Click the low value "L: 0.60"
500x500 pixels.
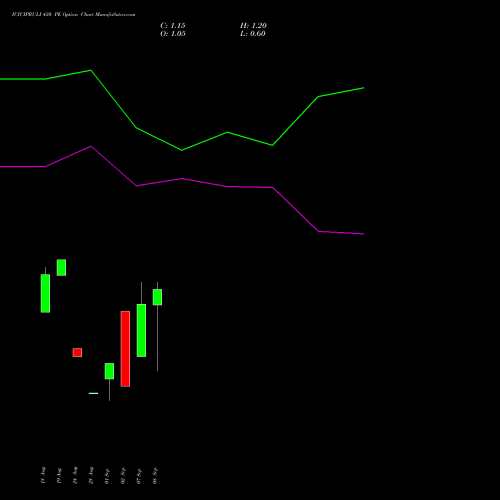[253, 34]
